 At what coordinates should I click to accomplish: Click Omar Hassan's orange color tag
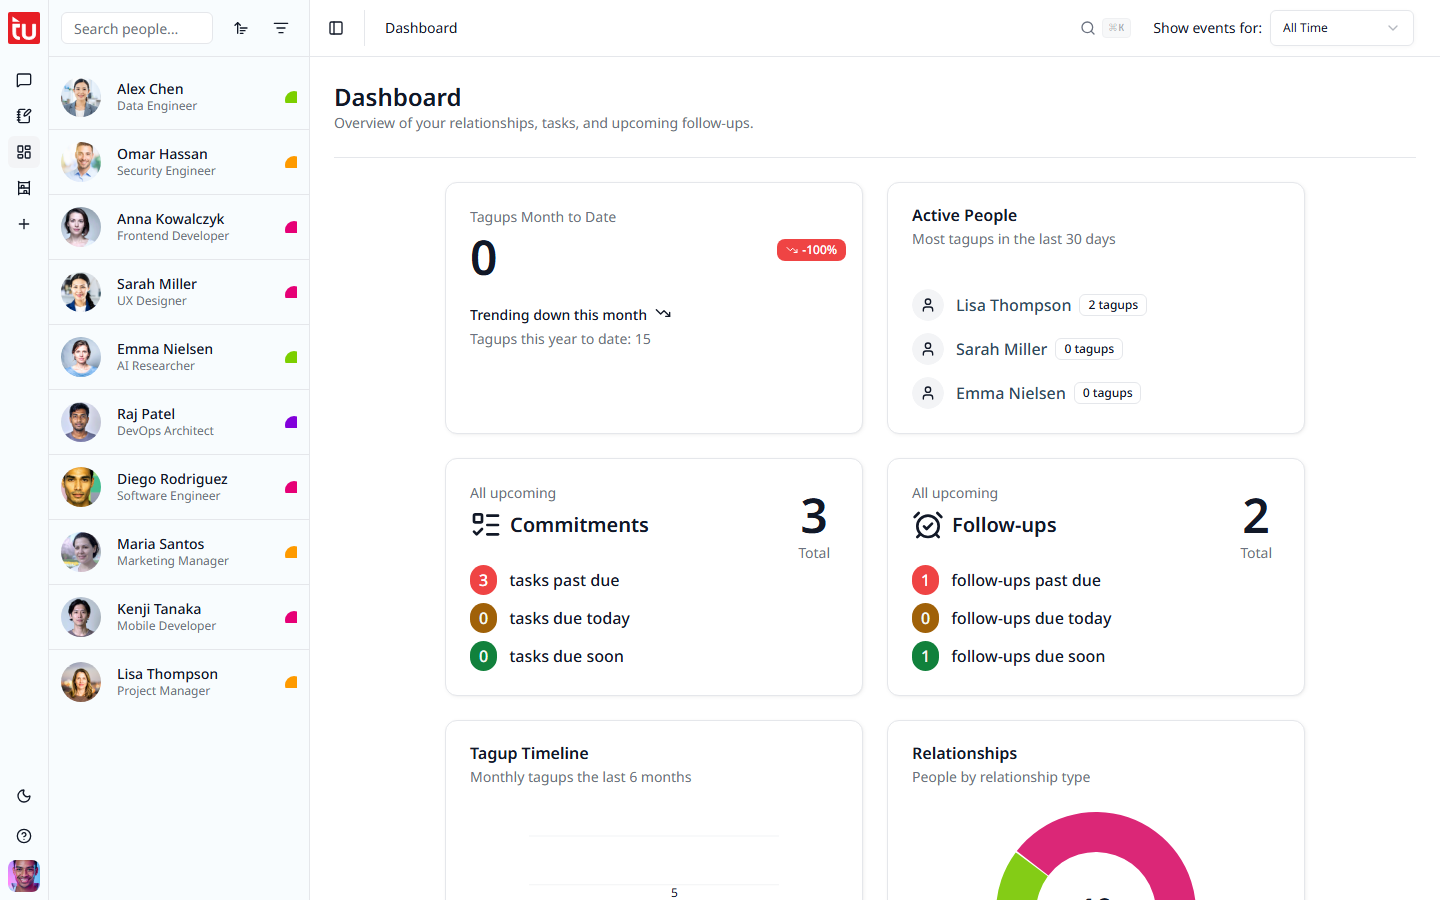tap(291, 162)
